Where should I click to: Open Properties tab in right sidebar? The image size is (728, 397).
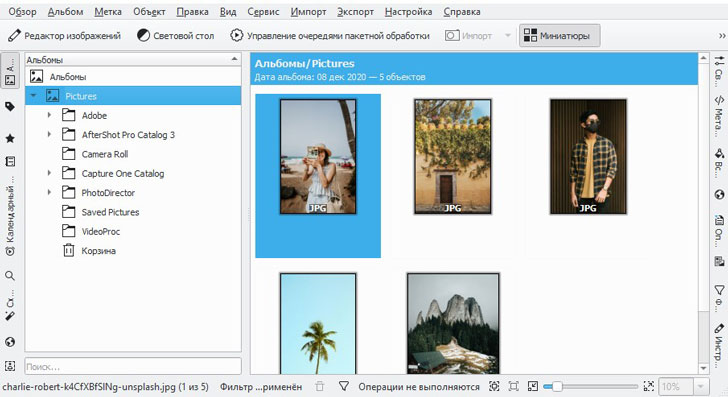[x=719, y=71]
